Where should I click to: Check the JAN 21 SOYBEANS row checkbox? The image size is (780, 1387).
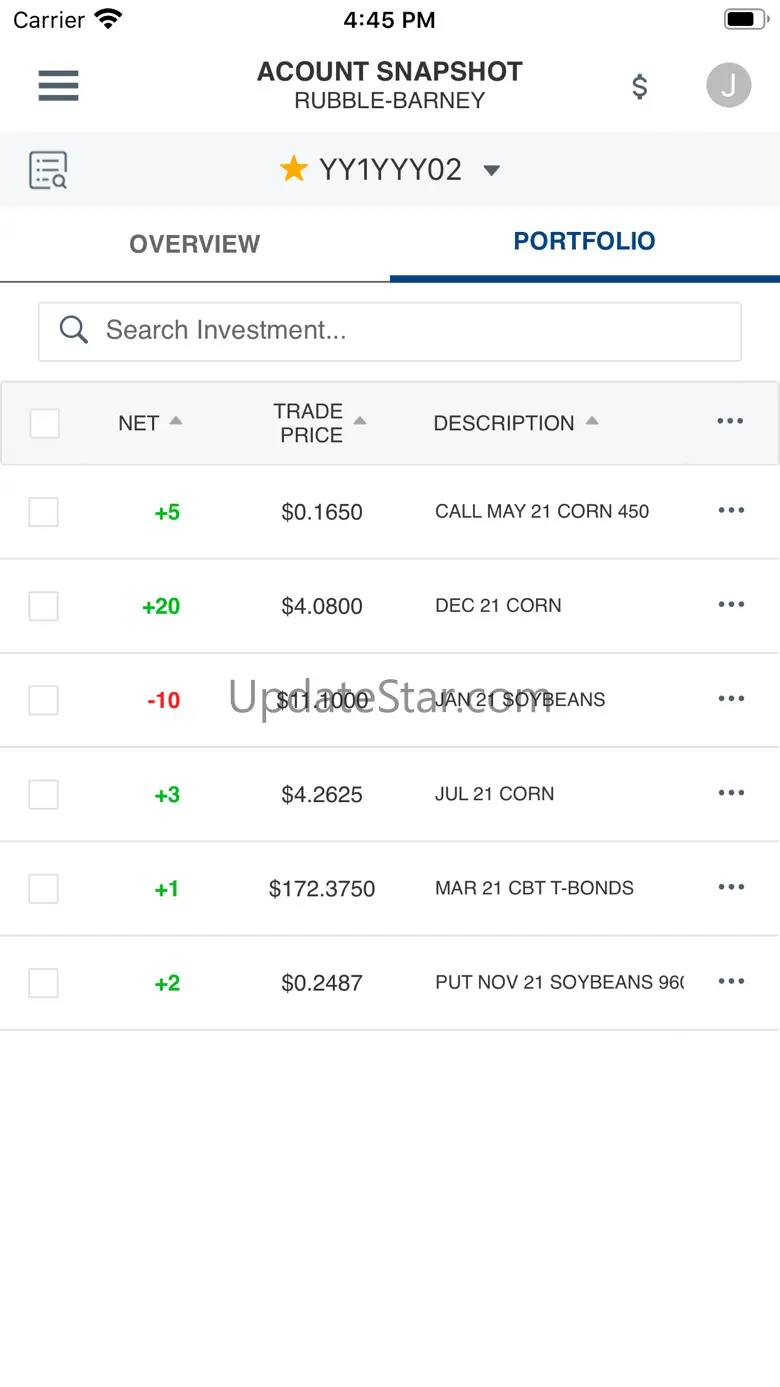[43, 700]
